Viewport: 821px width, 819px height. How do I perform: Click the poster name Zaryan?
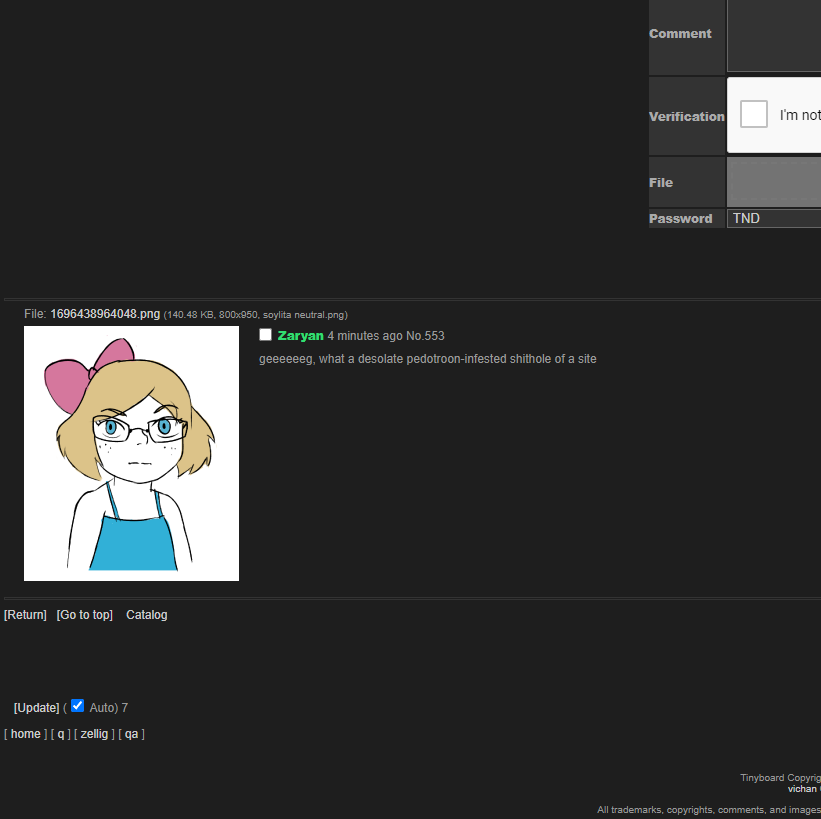(x=300, y=336)
